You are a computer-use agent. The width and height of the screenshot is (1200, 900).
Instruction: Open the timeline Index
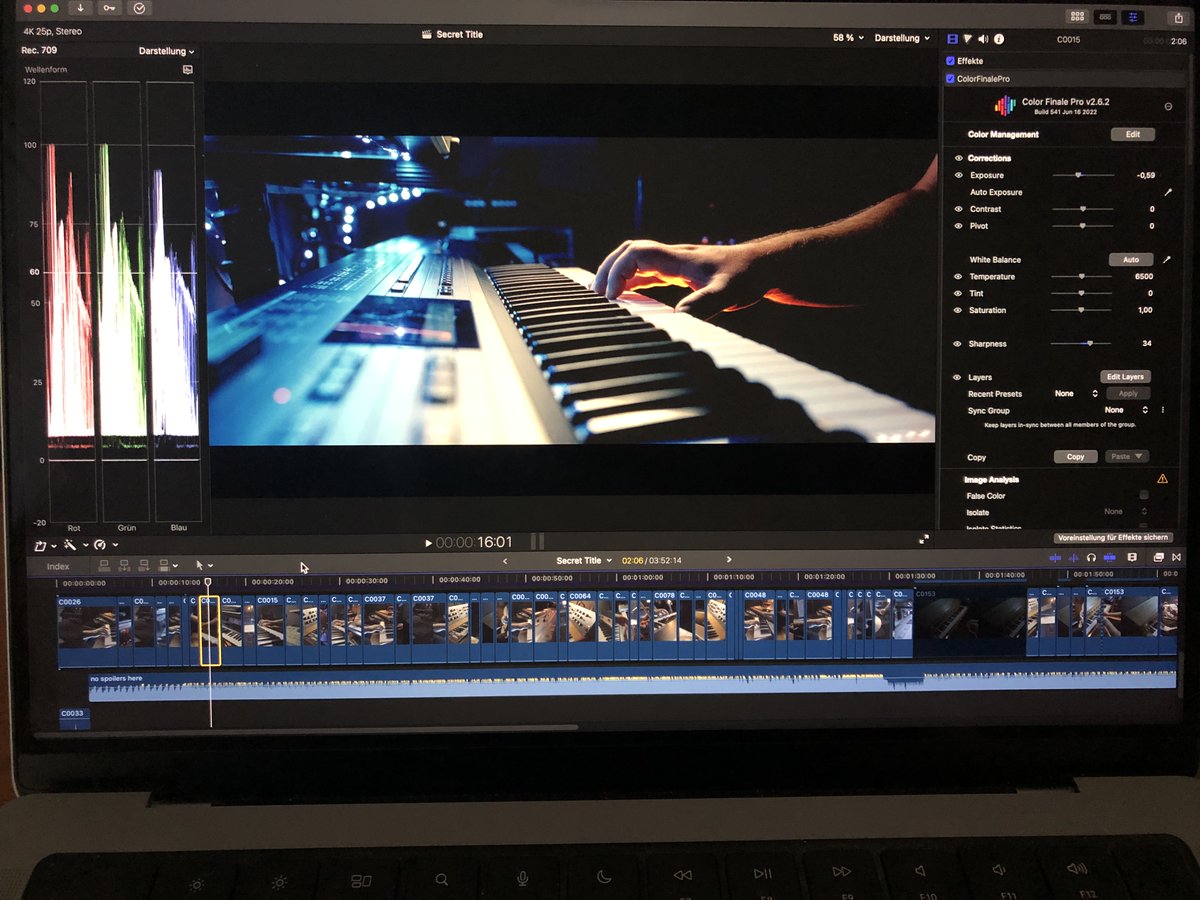point(58,567)
